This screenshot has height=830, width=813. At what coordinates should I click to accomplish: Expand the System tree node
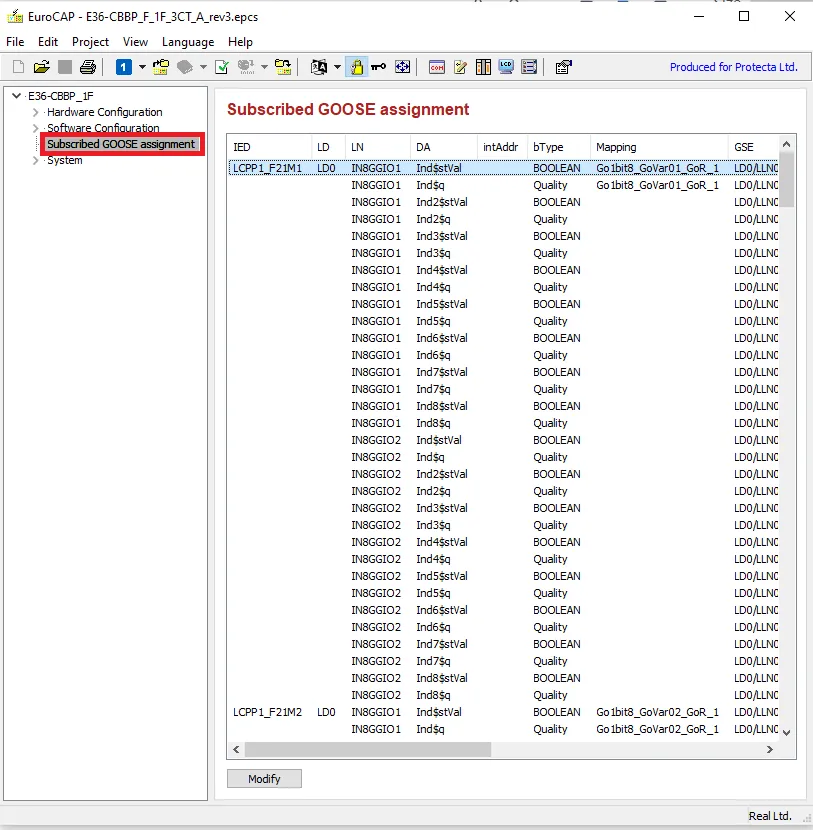(35, 160)
